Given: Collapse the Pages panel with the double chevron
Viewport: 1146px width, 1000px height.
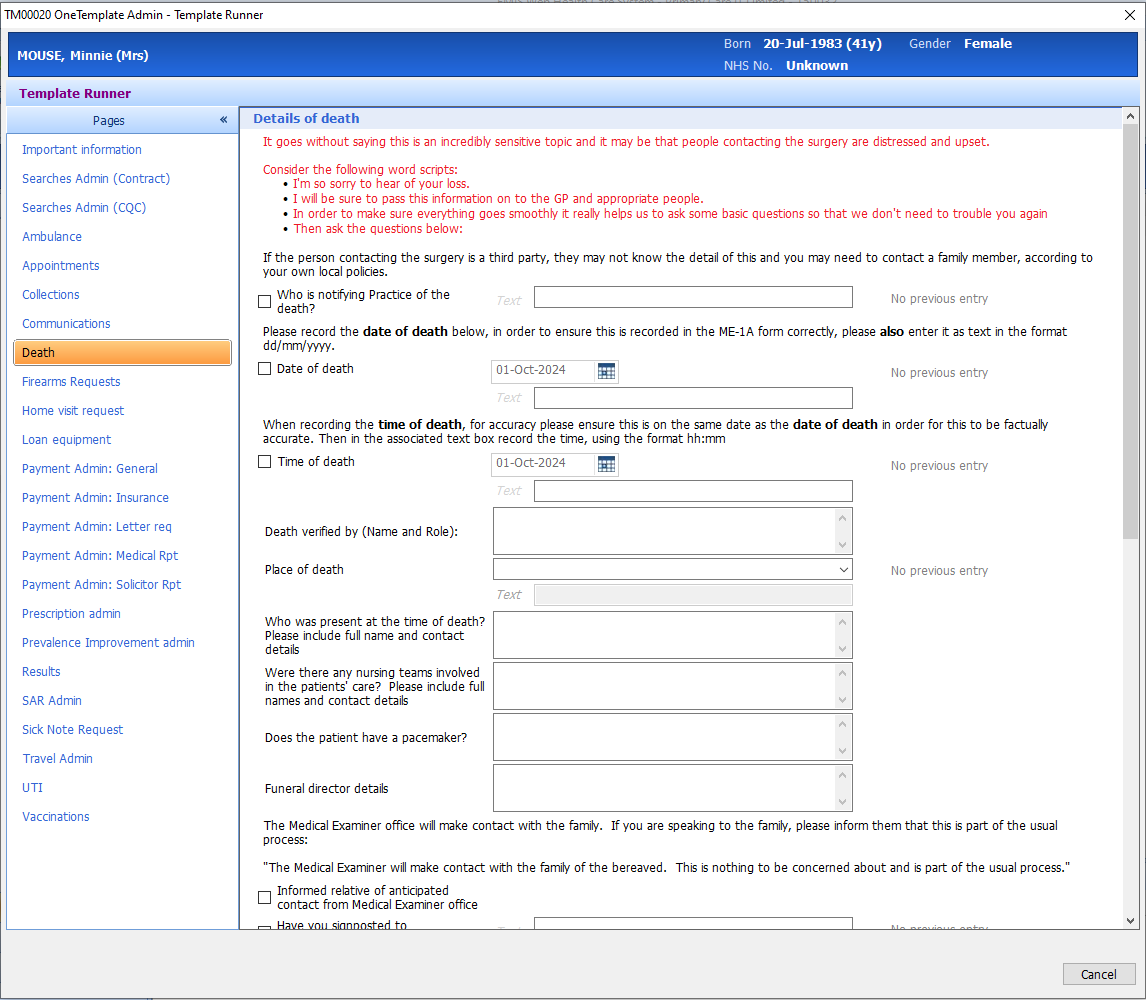Looking at the screenshot, I should pyautogui.click(x=224, y=120).
